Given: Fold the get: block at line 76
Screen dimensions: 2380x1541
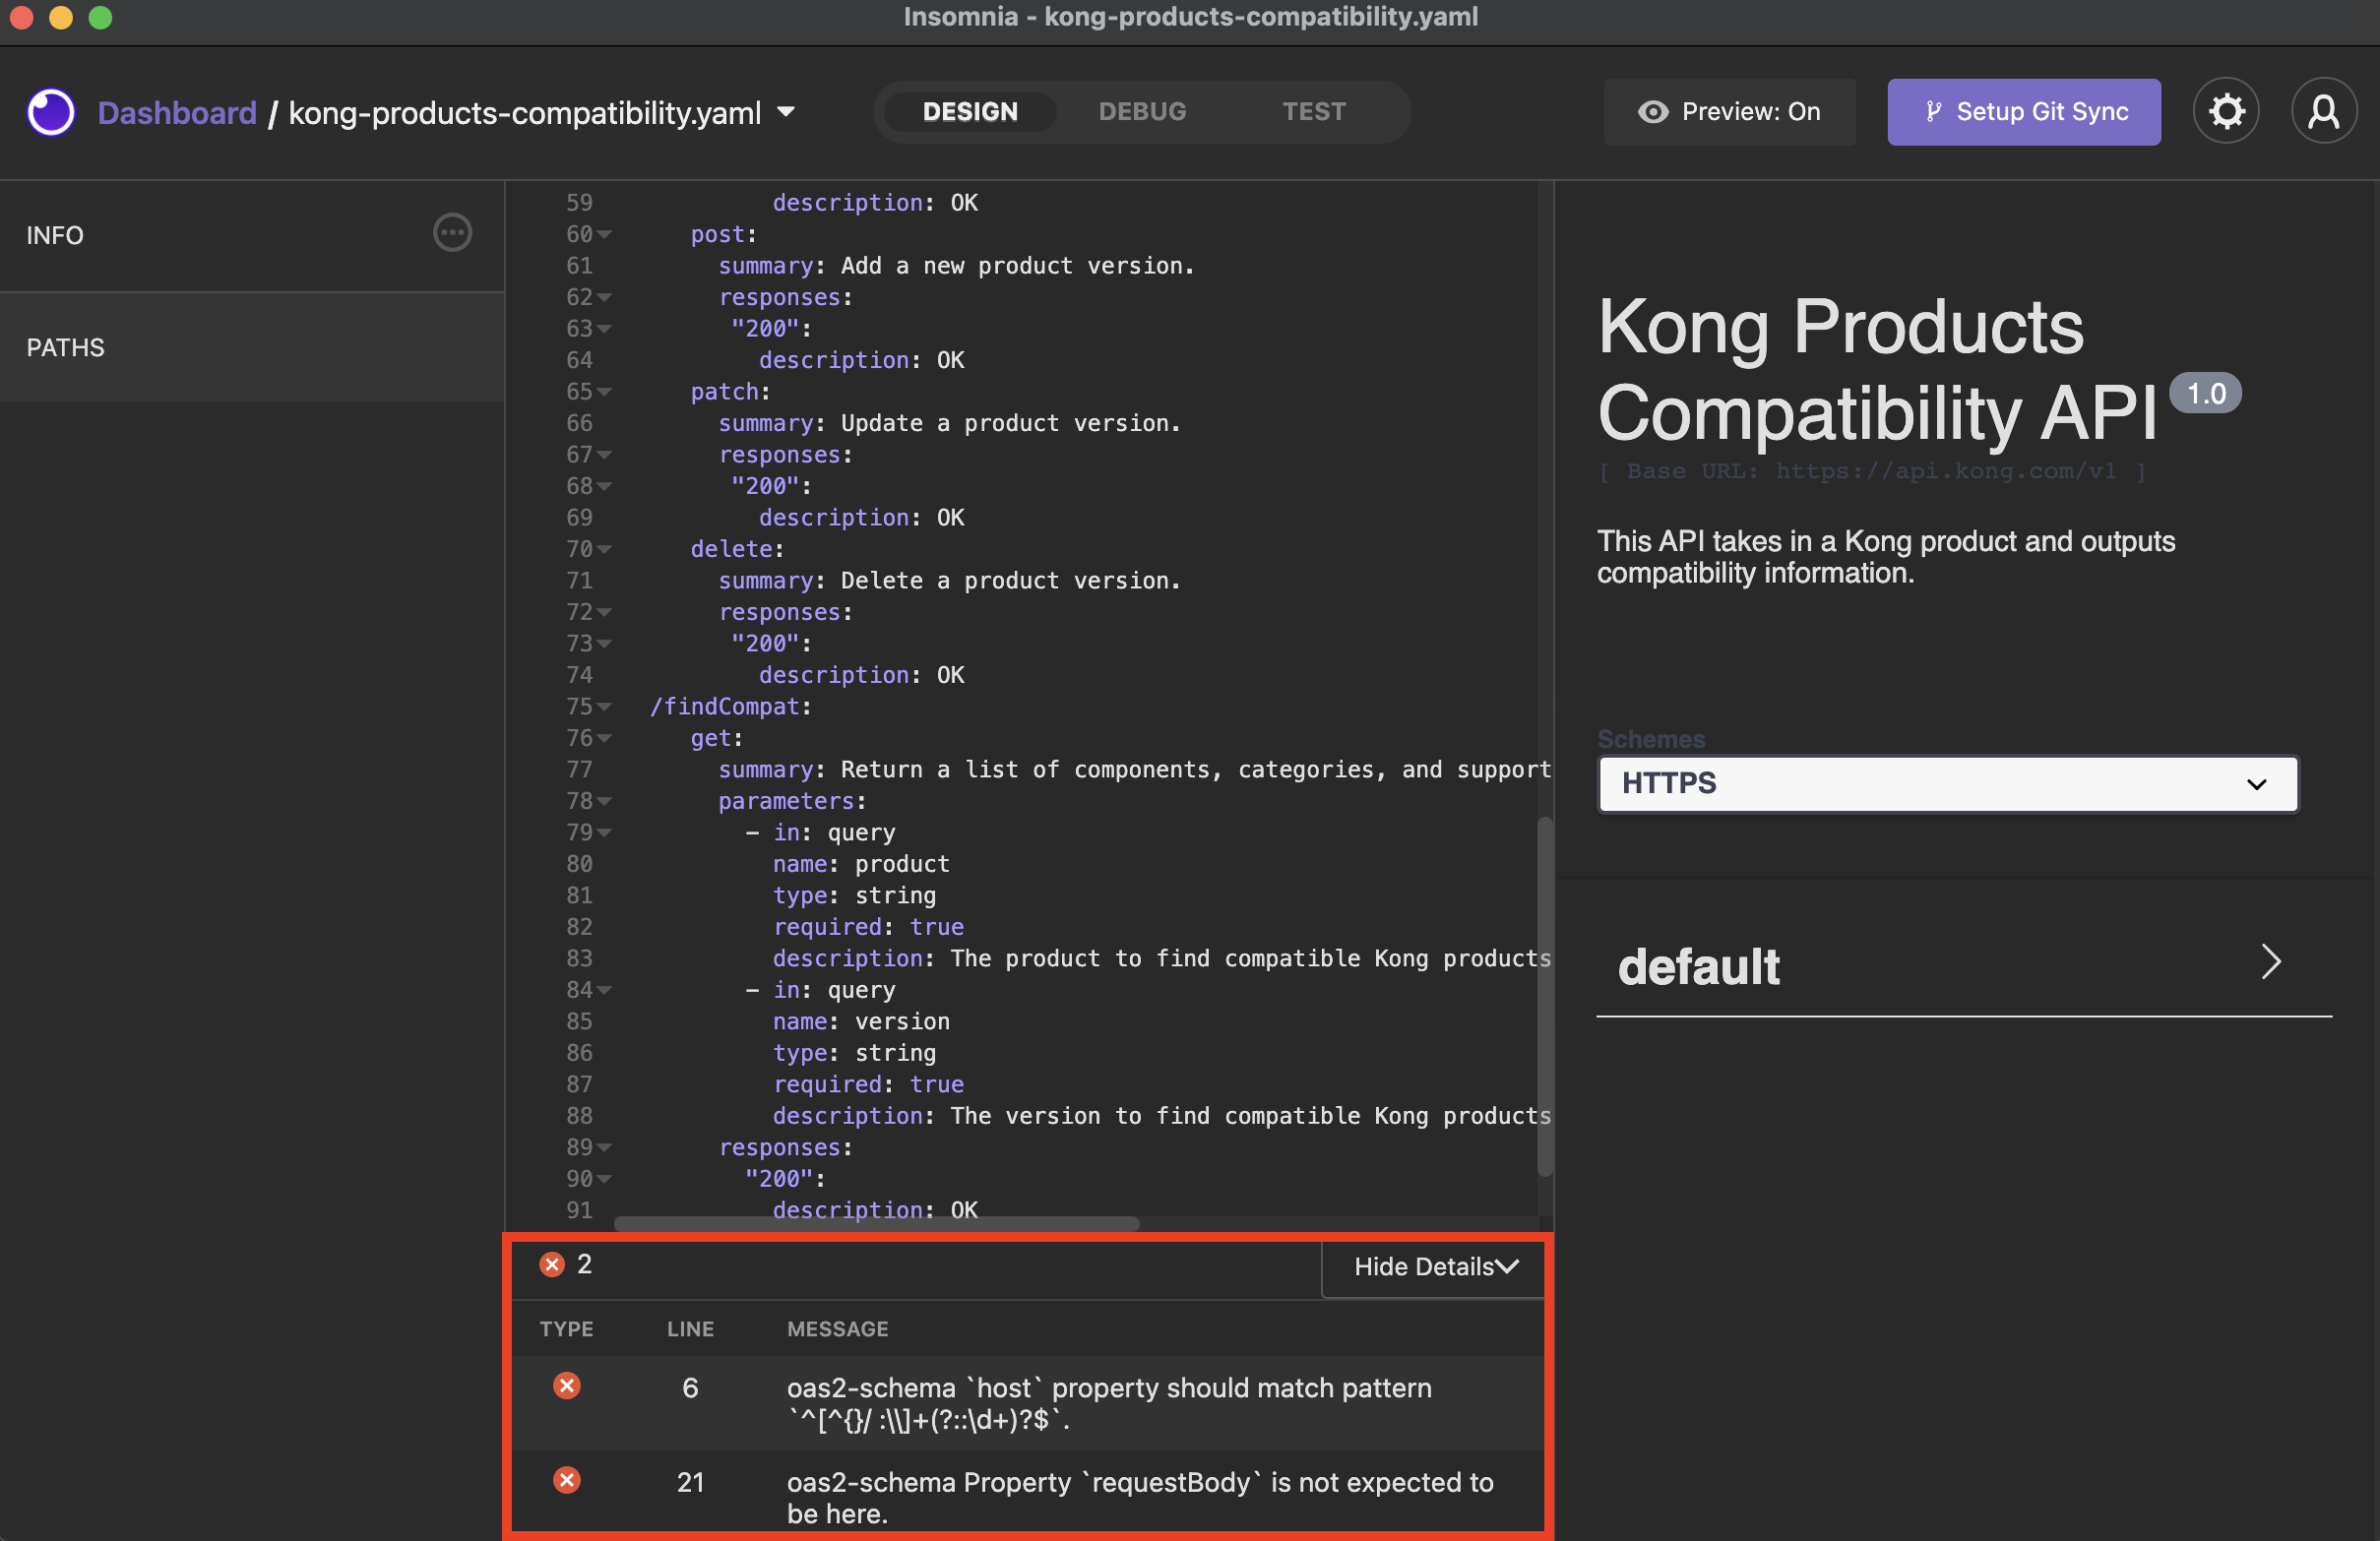Looking at the screenshot, I should click(604, 738).
